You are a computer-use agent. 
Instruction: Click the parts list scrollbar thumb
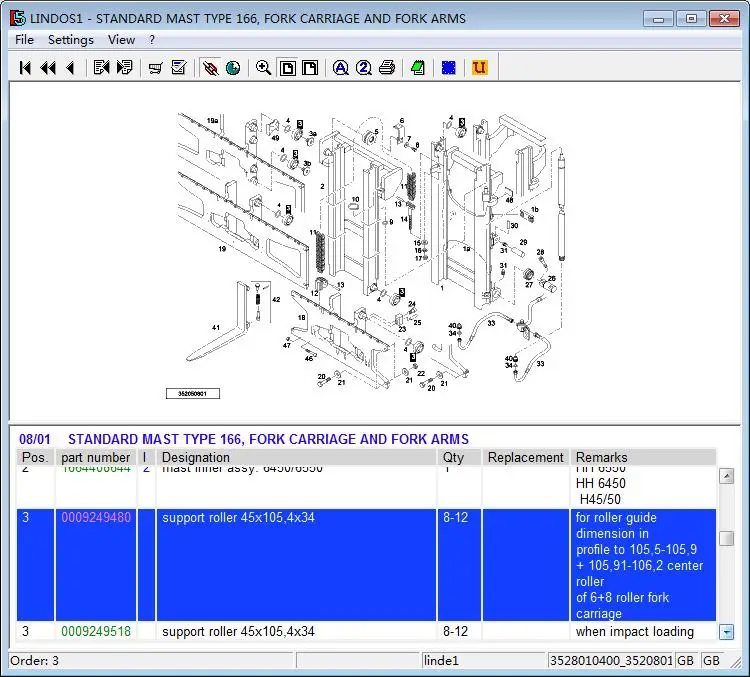click(727, 538)
